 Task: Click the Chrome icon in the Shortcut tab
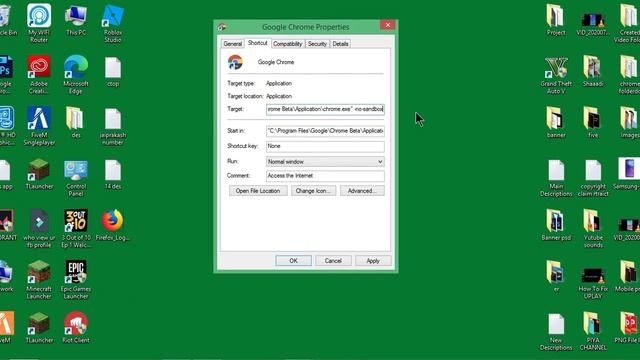235,62
